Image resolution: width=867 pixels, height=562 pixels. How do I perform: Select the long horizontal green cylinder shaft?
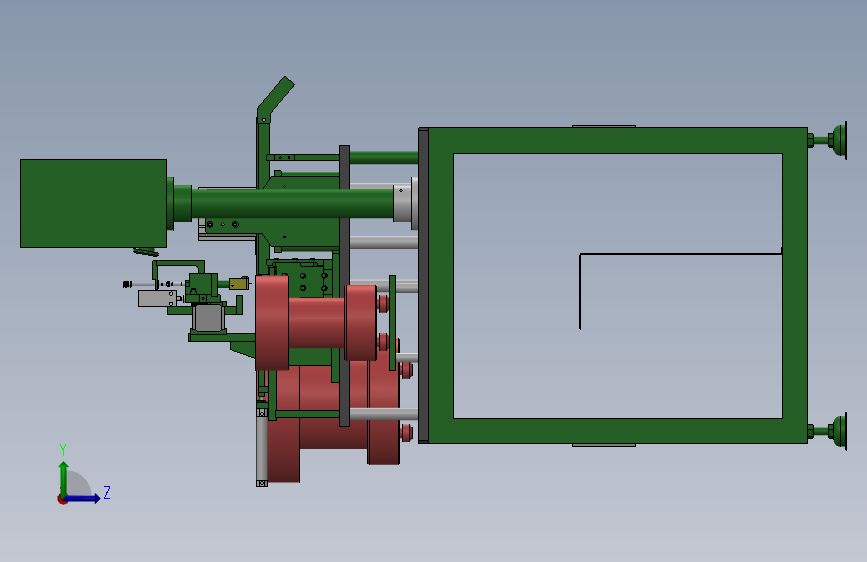292,203
